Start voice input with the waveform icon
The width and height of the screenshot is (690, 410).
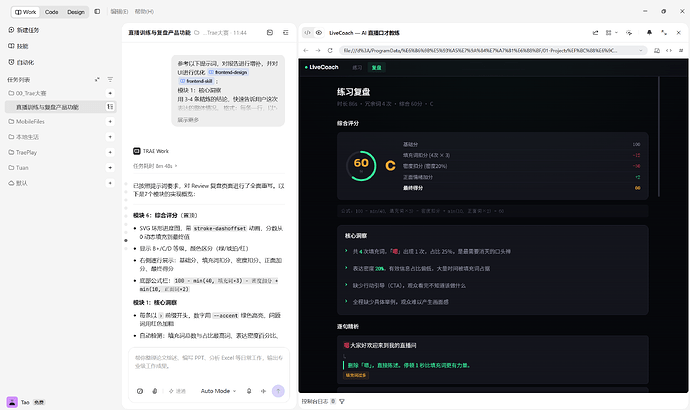(263, 391)
